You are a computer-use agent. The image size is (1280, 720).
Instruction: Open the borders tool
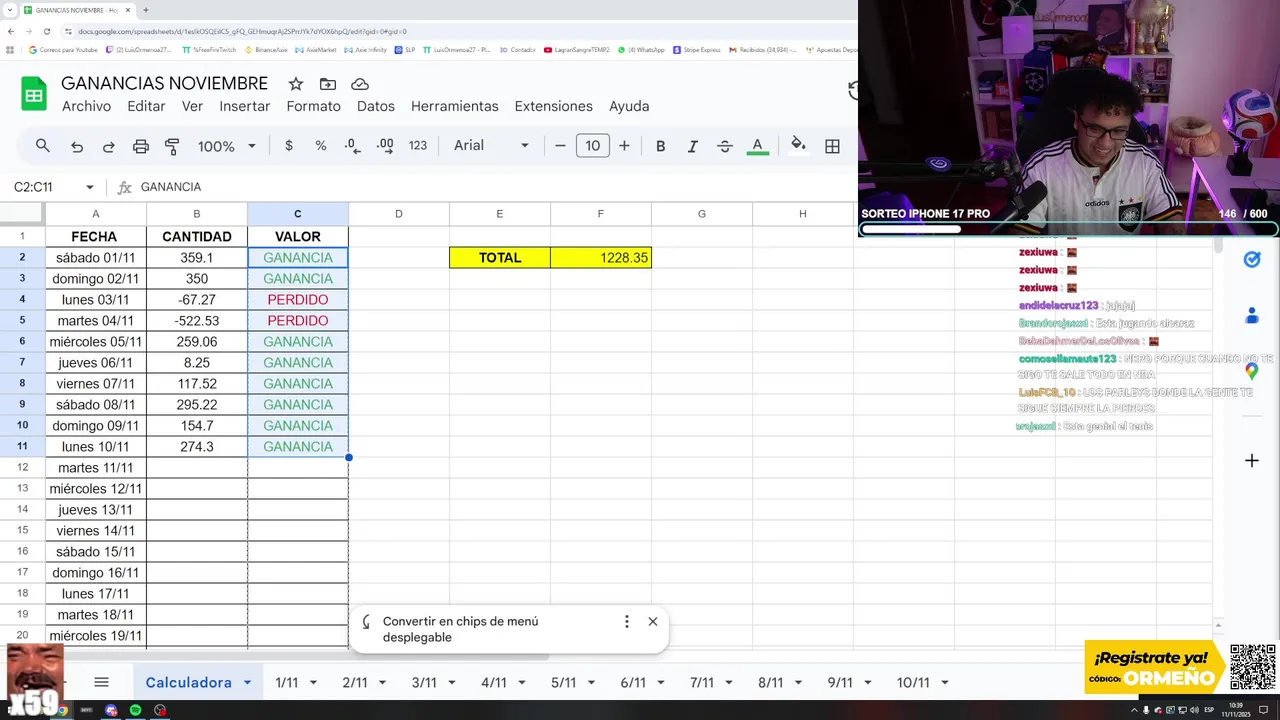tap(832, 146)
